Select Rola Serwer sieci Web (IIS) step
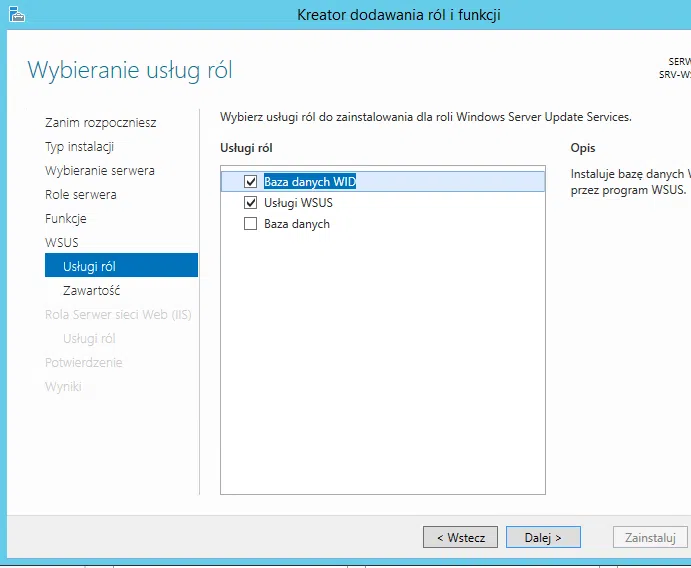Viewport: 691px width, 568px height. [x=118, y=315]
